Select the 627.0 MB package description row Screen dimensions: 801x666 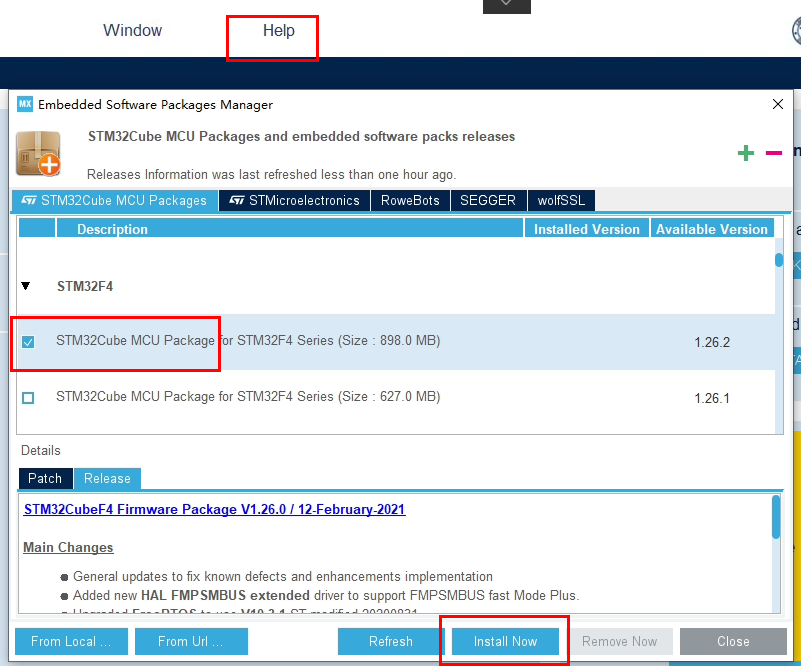coord(396,397)
